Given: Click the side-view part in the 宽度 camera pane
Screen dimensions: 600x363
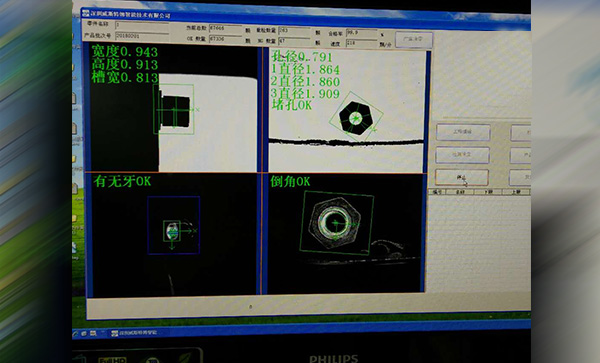Looking at the screenshot, I should click(175, 111).
